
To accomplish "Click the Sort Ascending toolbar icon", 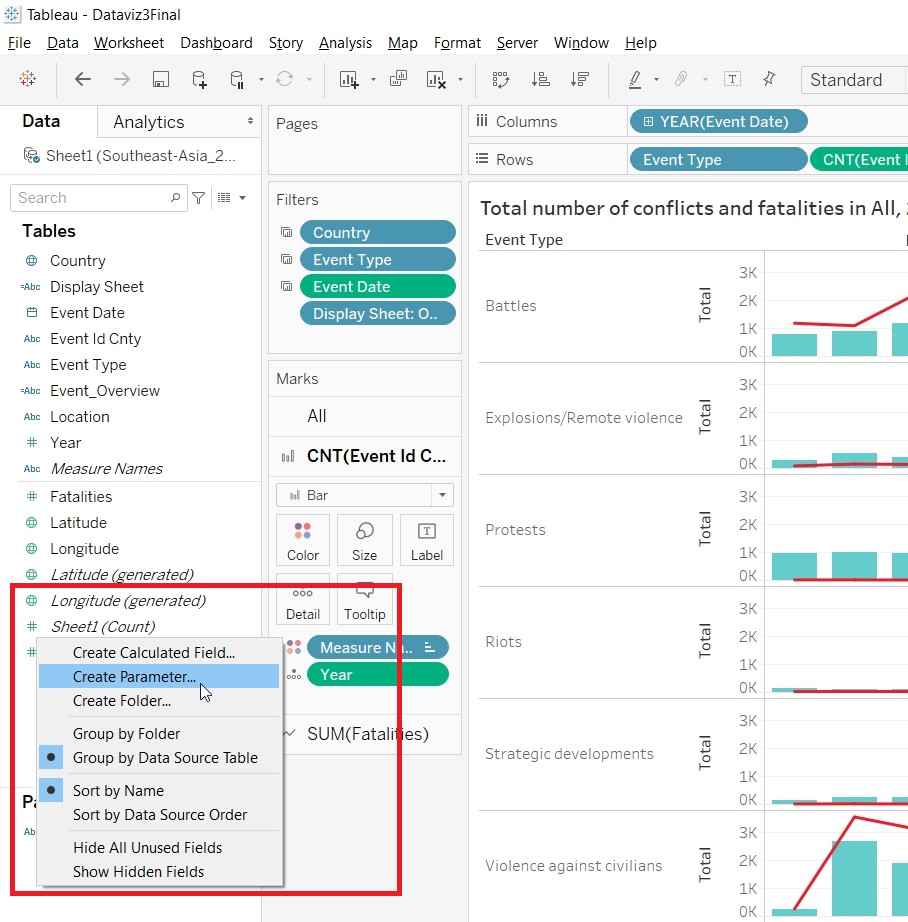I will tap(540, 80).
